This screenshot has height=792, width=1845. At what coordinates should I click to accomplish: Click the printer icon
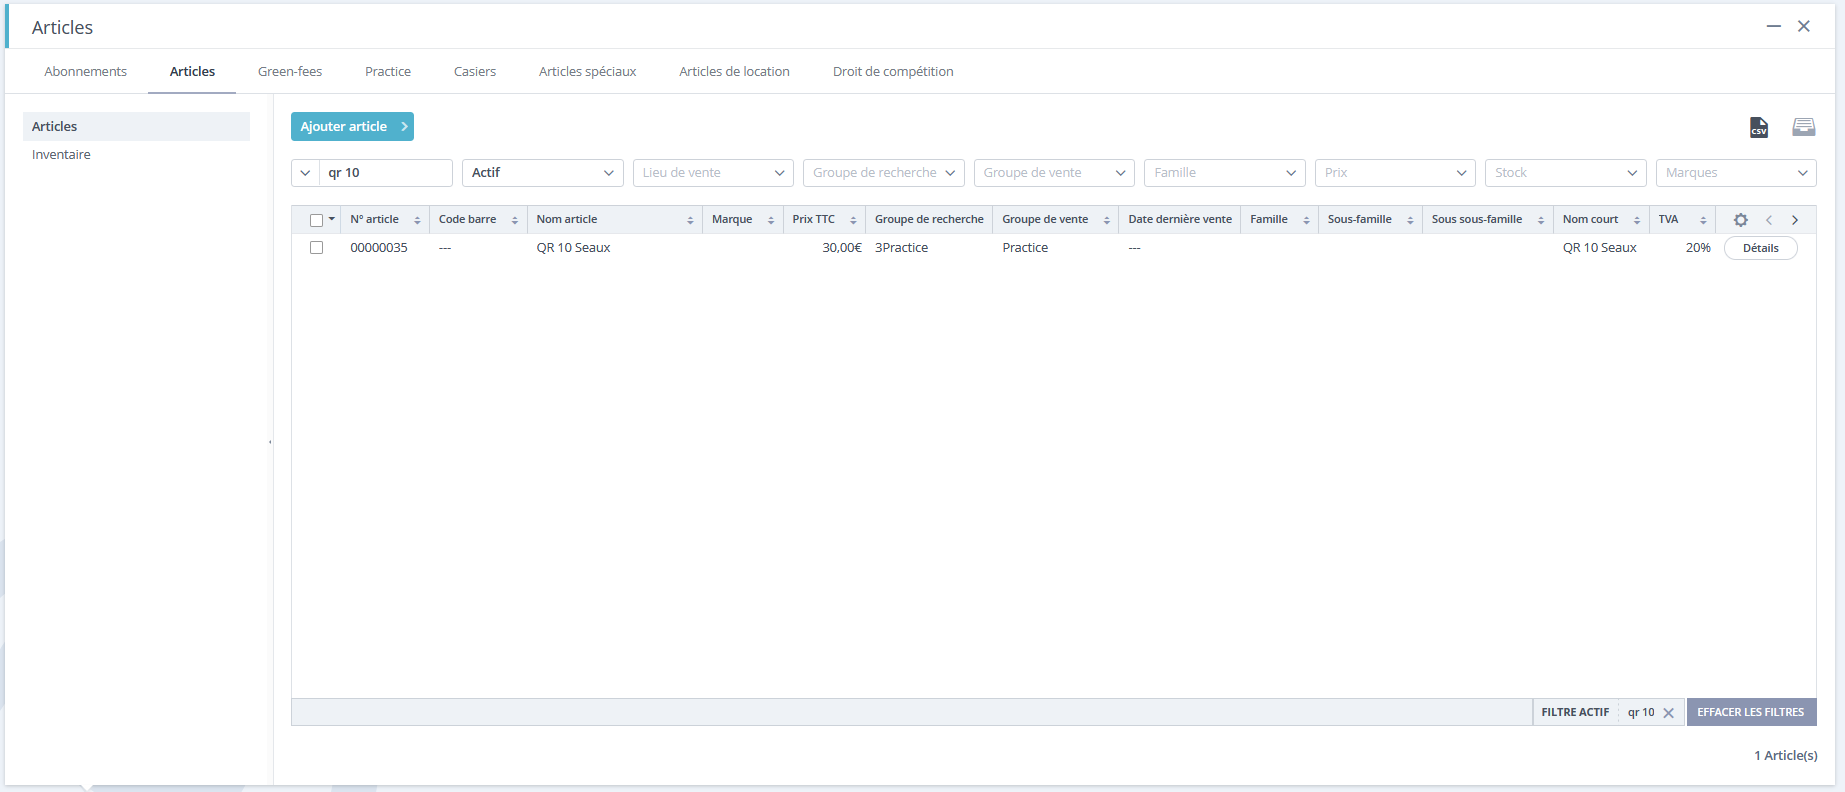(1803, 127)
